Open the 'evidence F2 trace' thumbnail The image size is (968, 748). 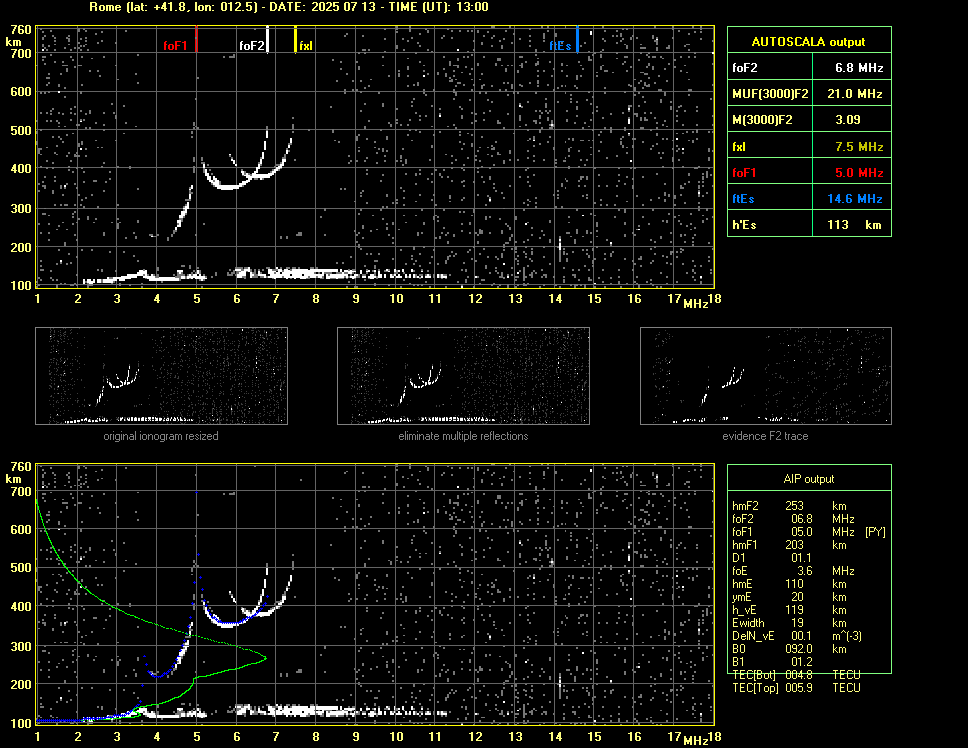pos(766,376)
